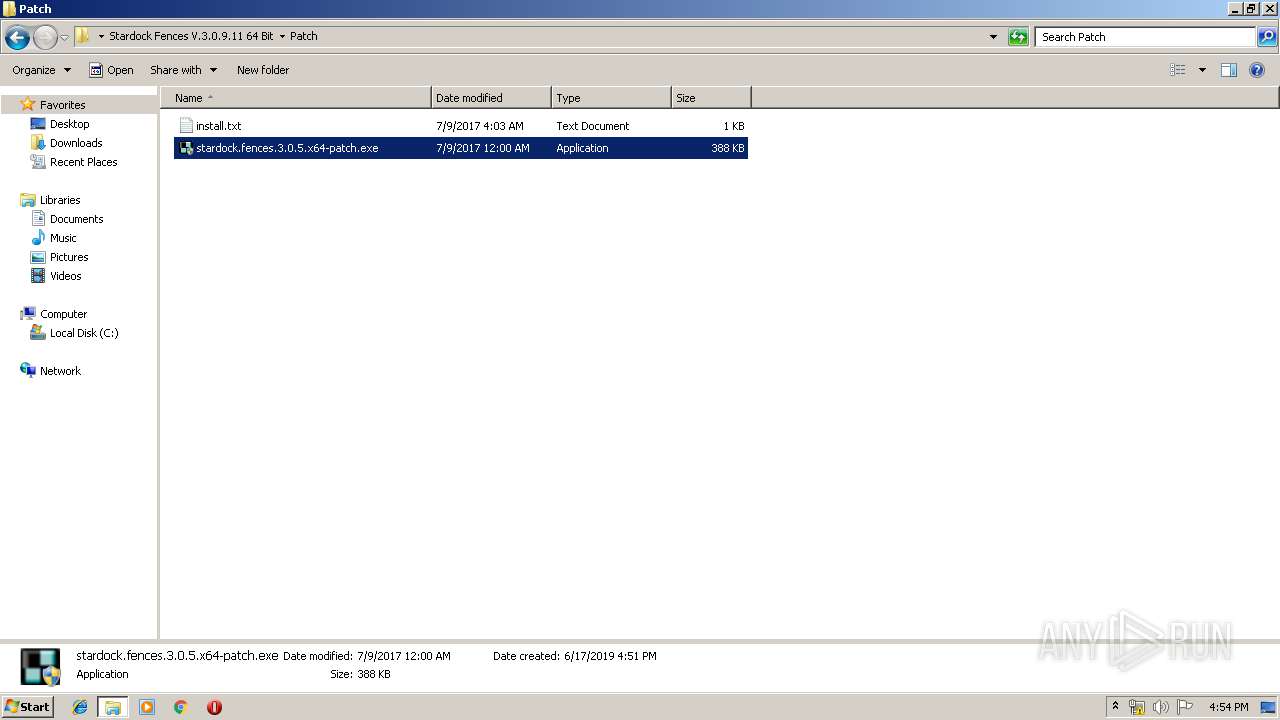
Task: Click the large patch icon in details pane
Action: [x=41, y=666]
